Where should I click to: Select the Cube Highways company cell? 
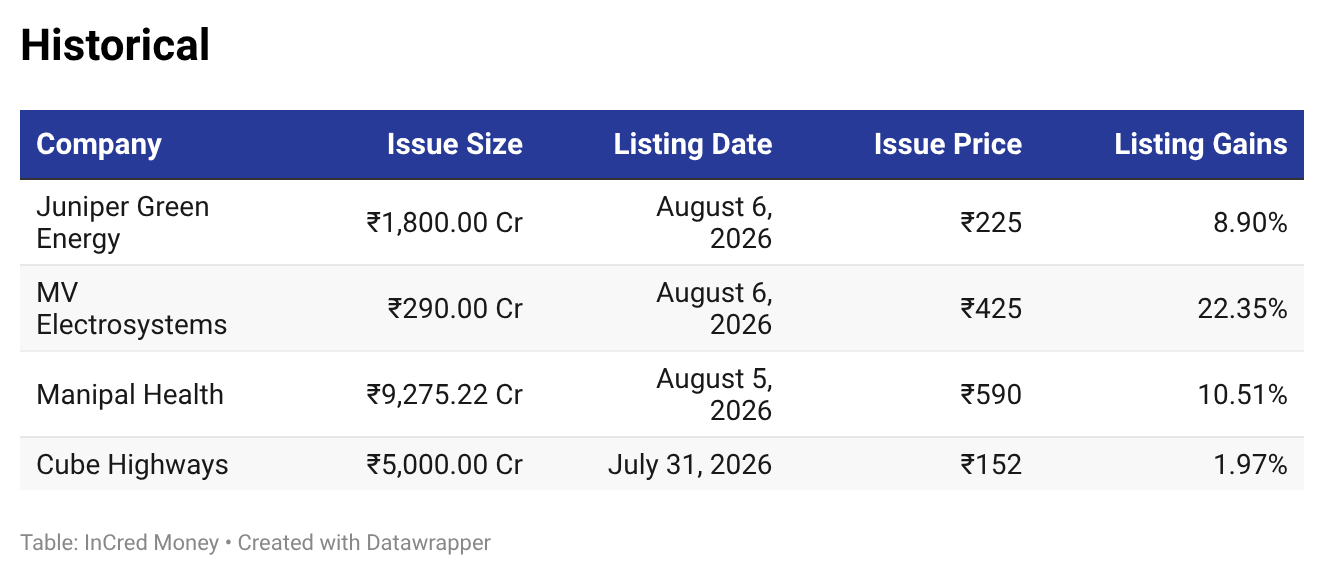[x=132, y=464]
